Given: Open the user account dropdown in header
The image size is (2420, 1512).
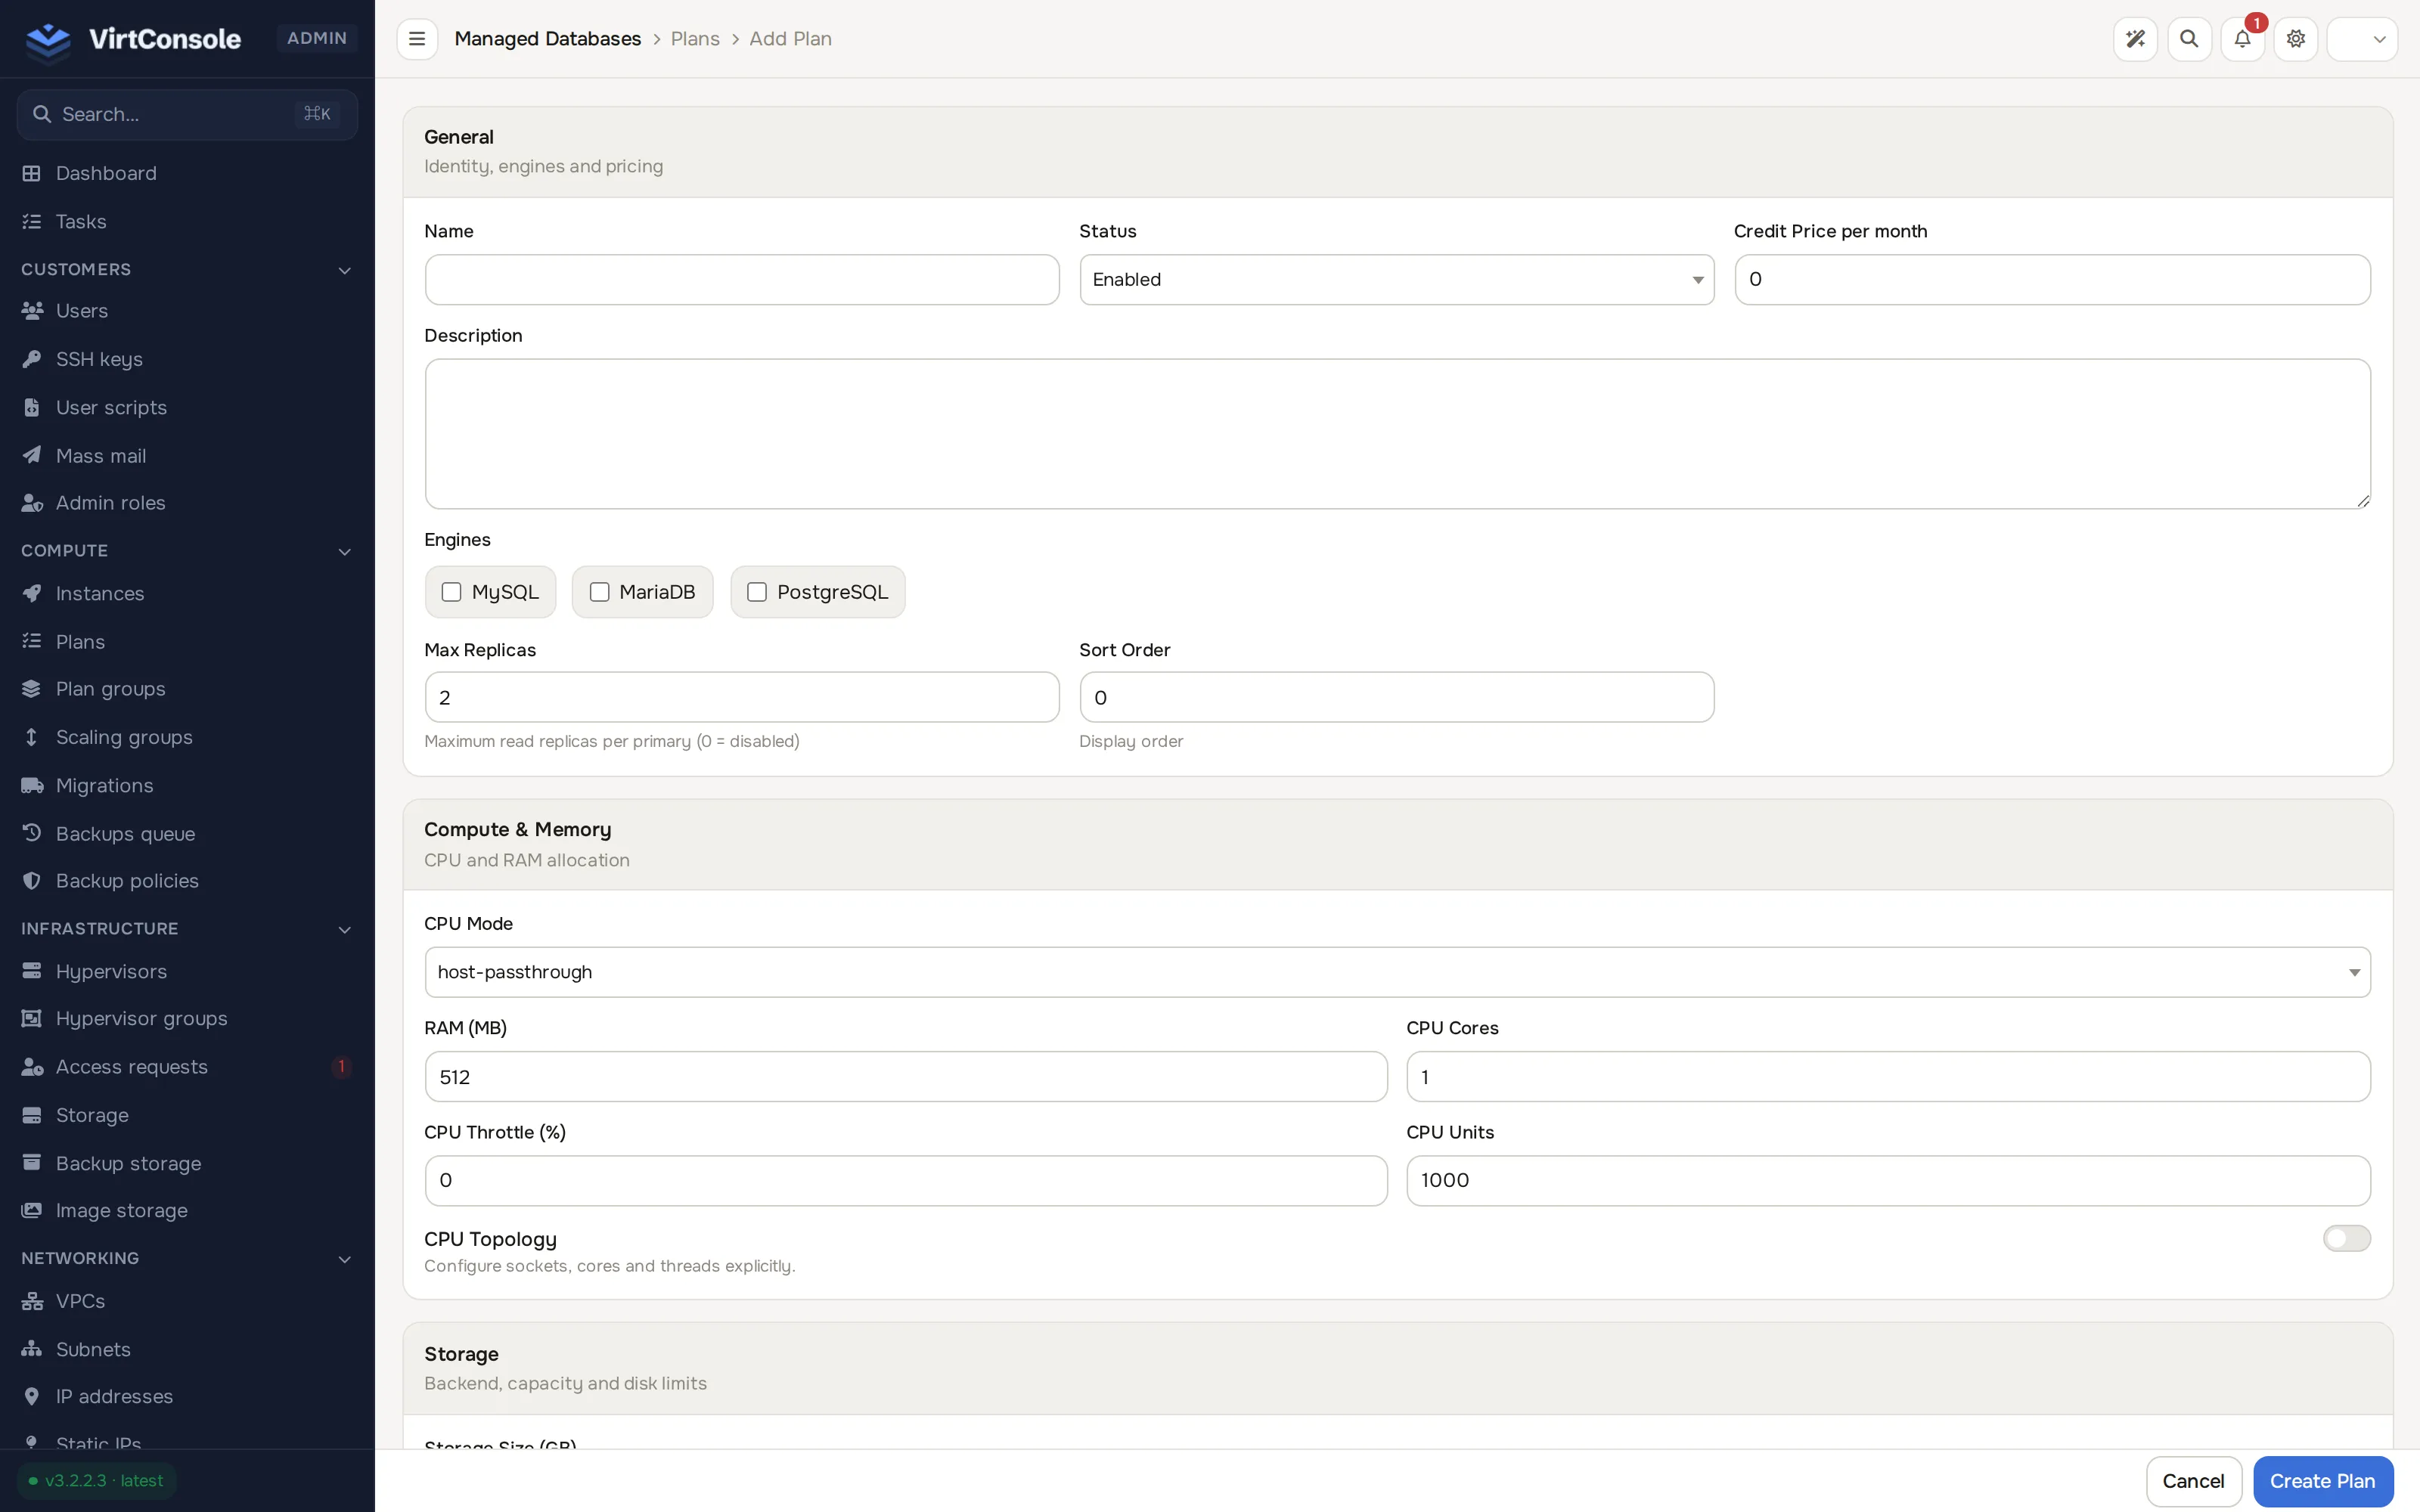Looking at the screenshot, I should pyautogui.click(x=2362, y=39).
